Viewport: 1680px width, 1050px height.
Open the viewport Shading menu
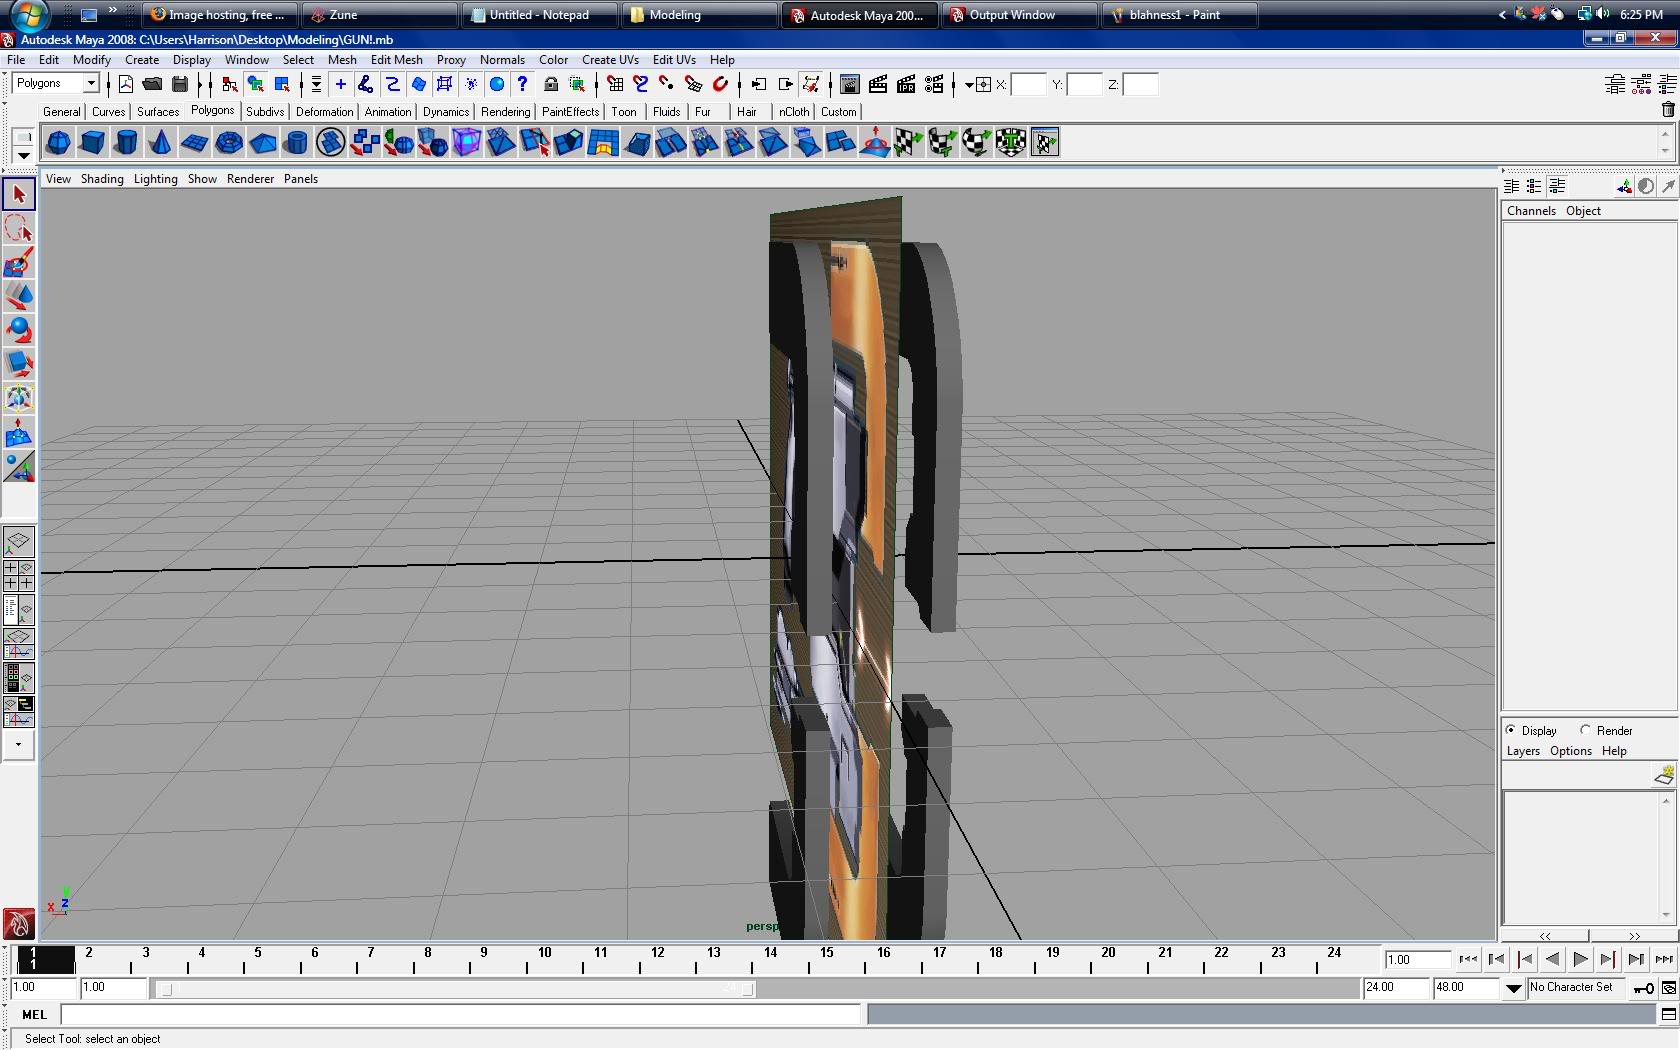coord(102,179)
